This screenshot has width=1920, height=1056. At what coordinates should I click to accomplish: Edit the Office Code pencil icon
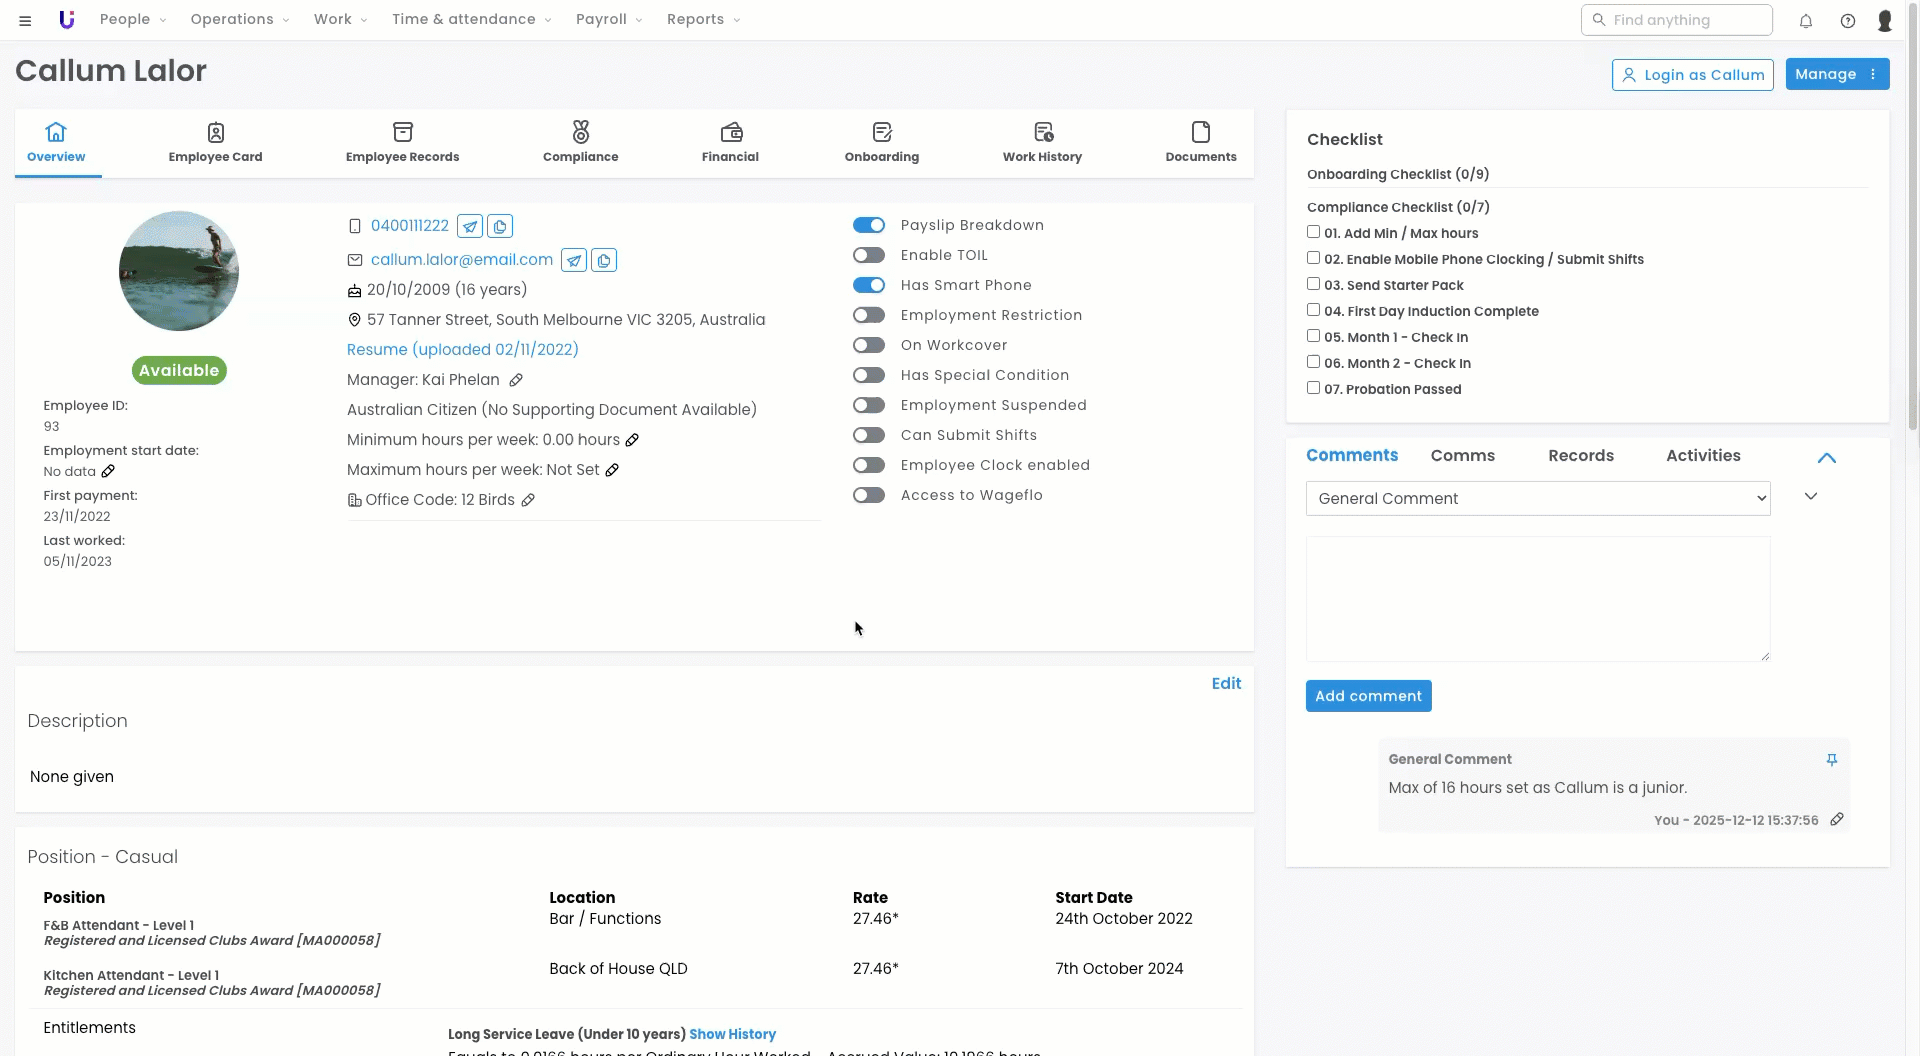click(528, 500)
